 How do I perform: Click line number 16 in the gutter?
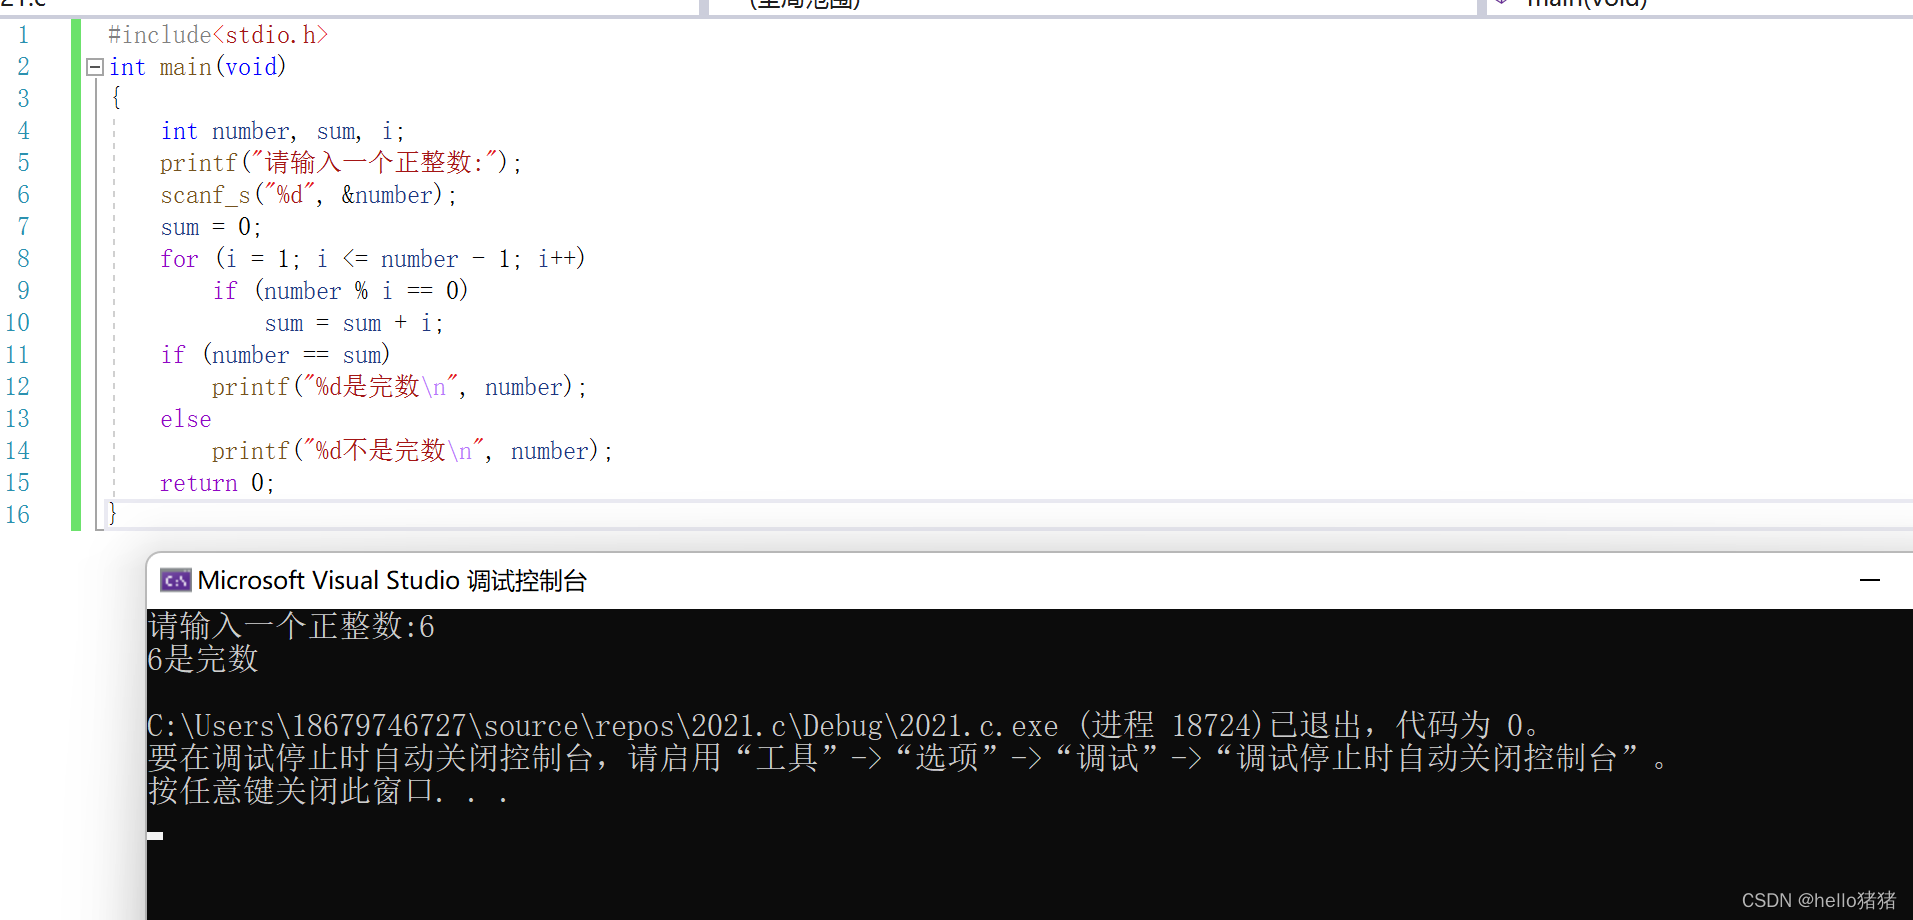tap(18, 515)
